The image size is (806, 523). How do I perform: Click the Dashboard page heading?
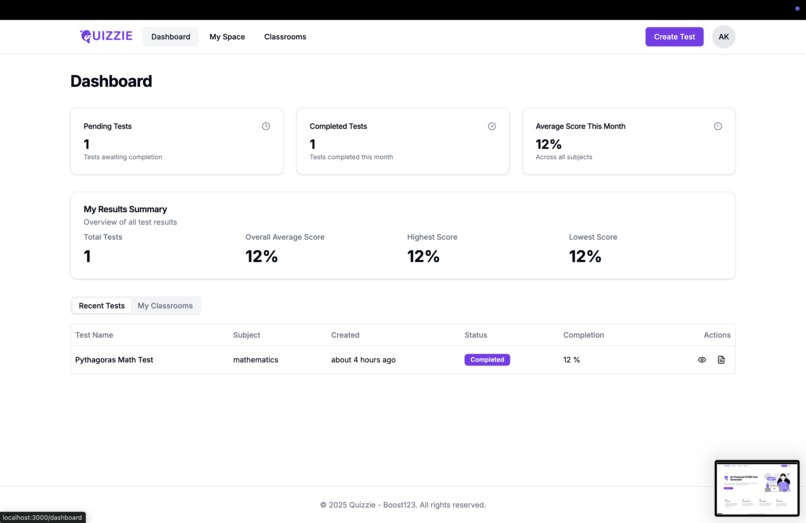[111, 81]
